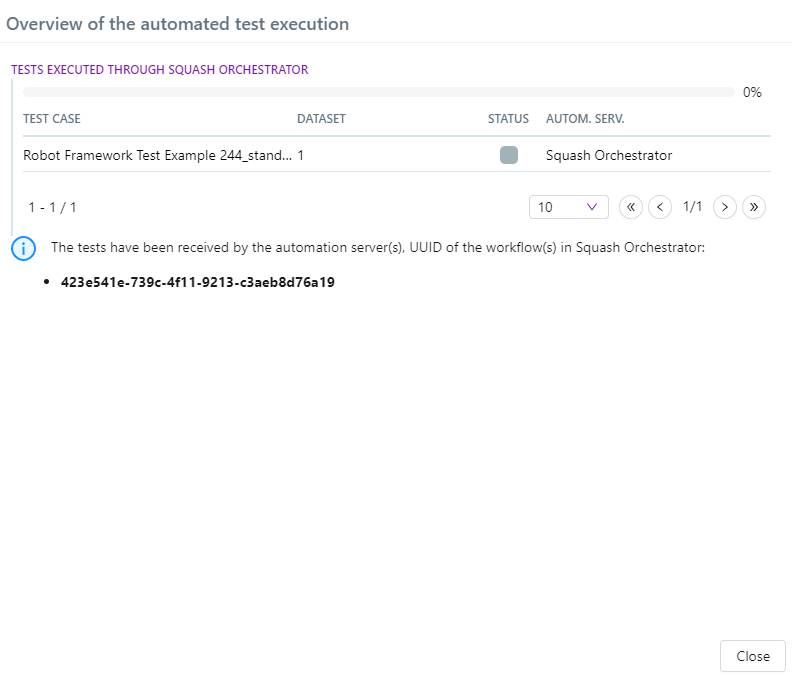
Task: Go to the first page of results
Action: tap(631, 207)
